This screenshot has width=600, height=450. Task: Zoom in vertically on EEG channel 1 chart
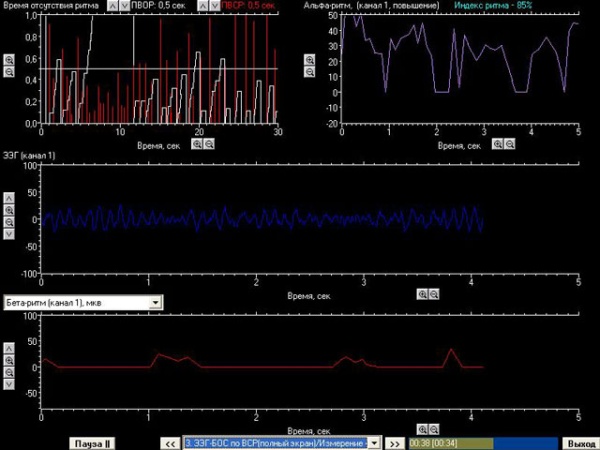click(x=10, y=210)
